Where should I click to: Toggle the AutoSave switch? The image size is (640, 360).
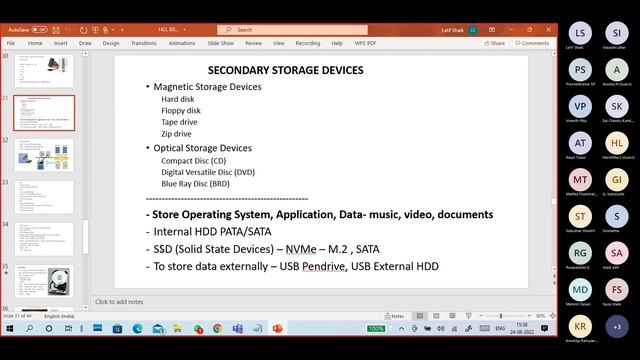[40, 30]
